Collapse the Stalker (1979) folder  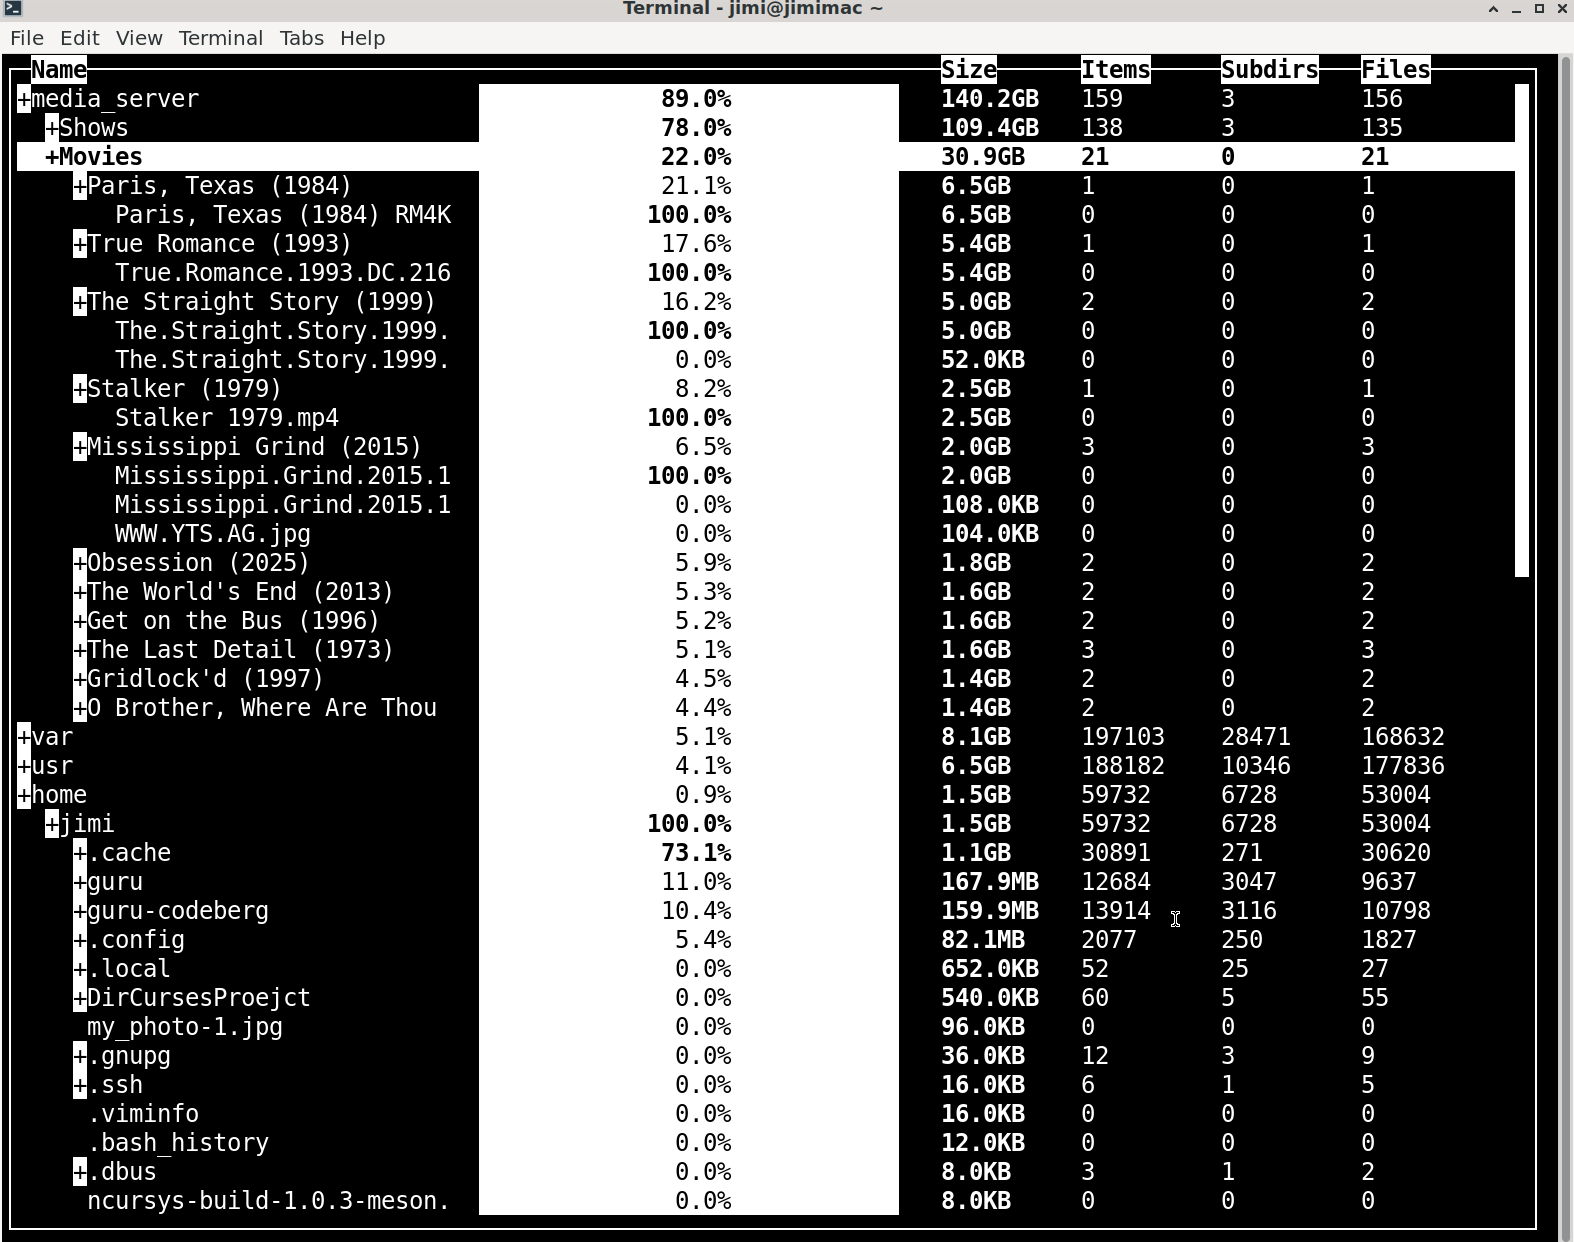click(x=80, y=389)
